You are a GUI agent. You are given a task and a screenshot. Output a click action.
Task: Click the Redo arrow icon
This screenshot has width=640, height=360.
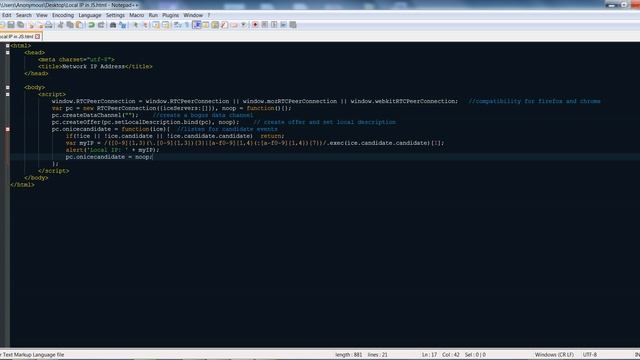101,25
